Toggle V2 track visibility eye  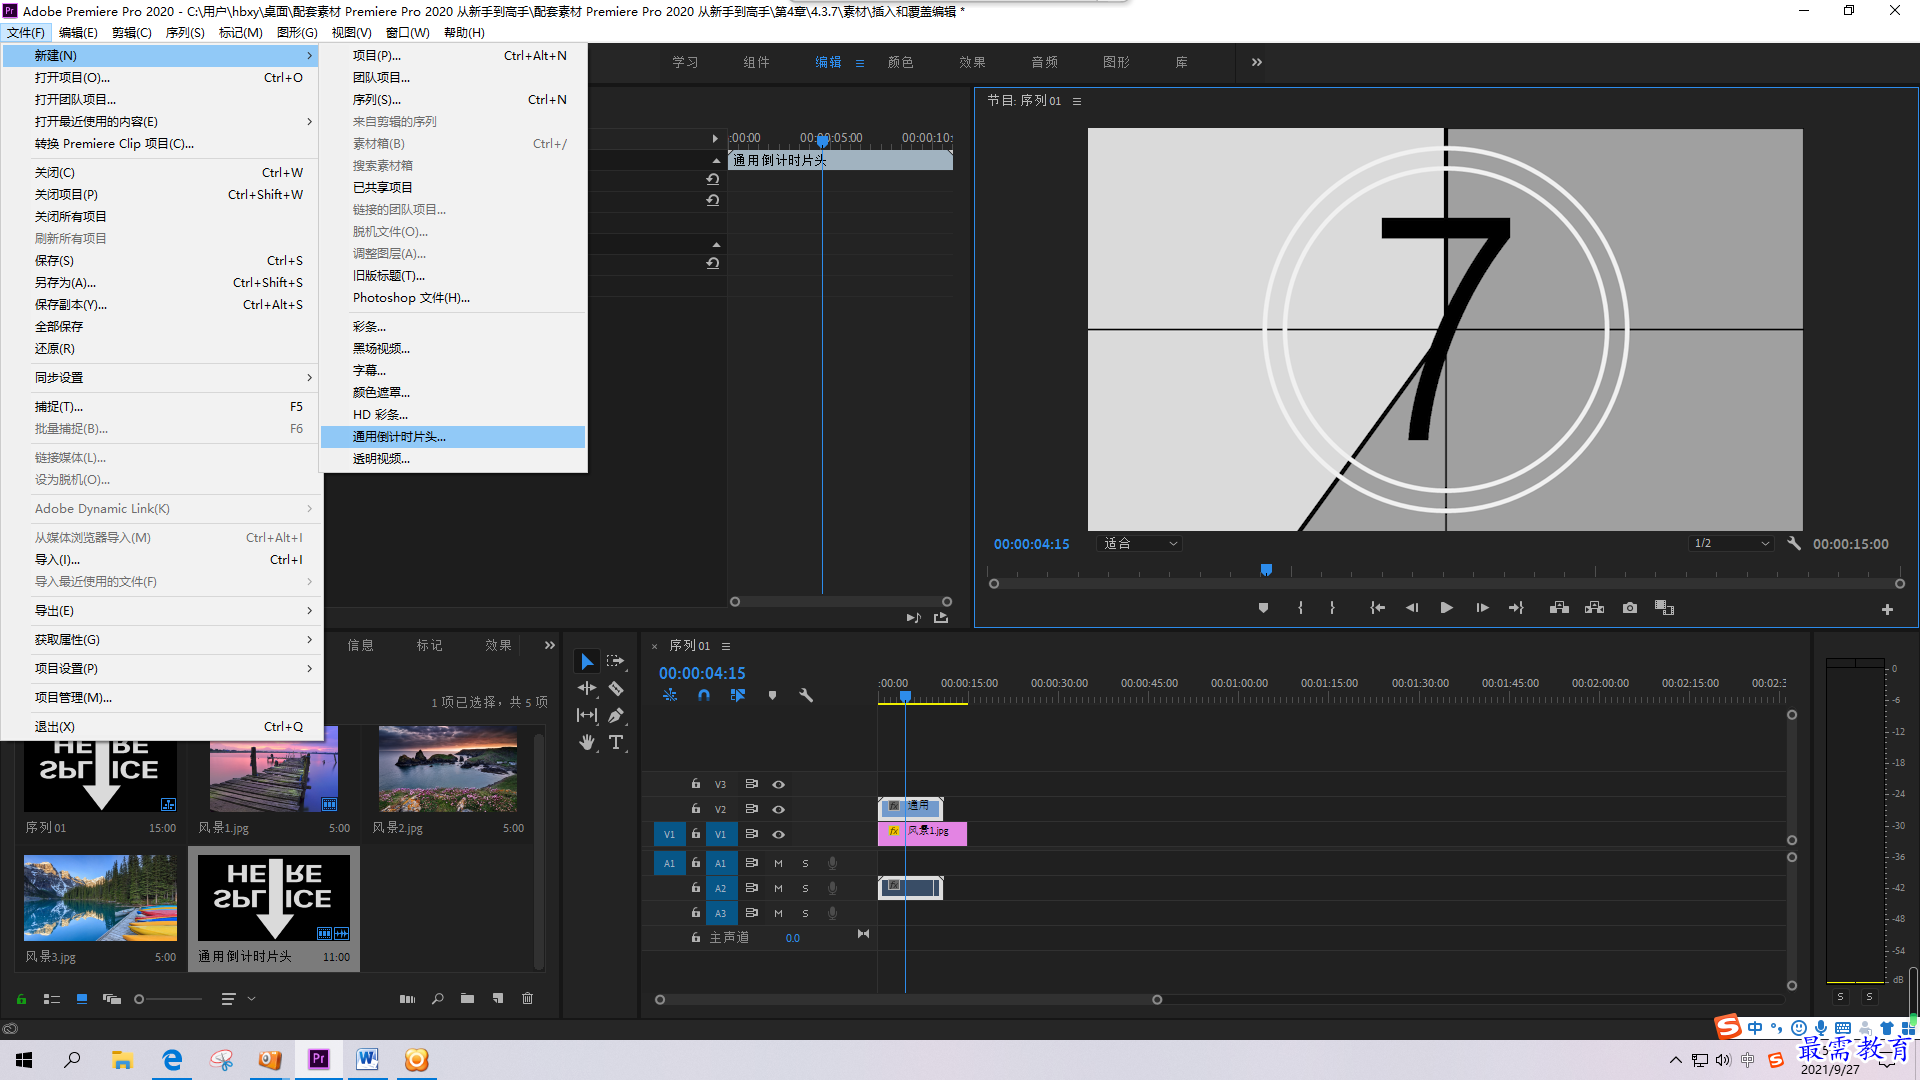778,809
